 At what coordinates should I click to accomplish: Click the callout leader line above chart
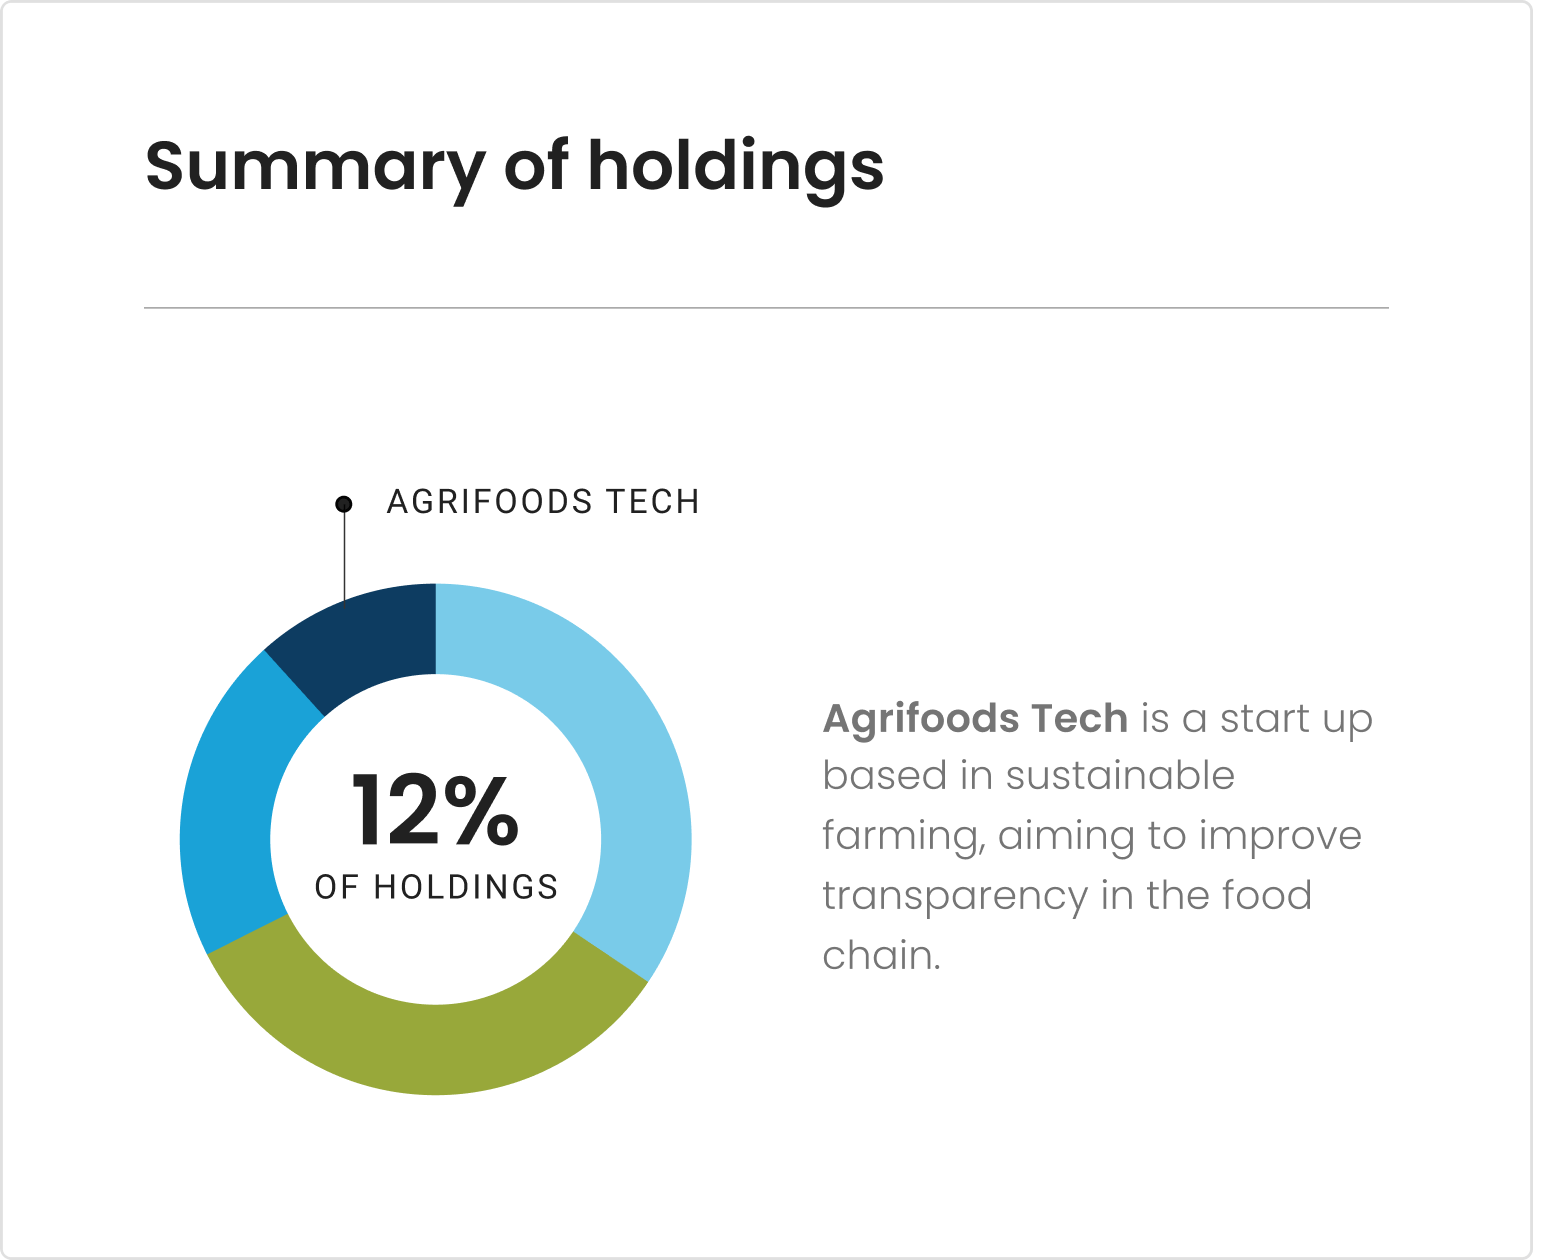point(344,555)
